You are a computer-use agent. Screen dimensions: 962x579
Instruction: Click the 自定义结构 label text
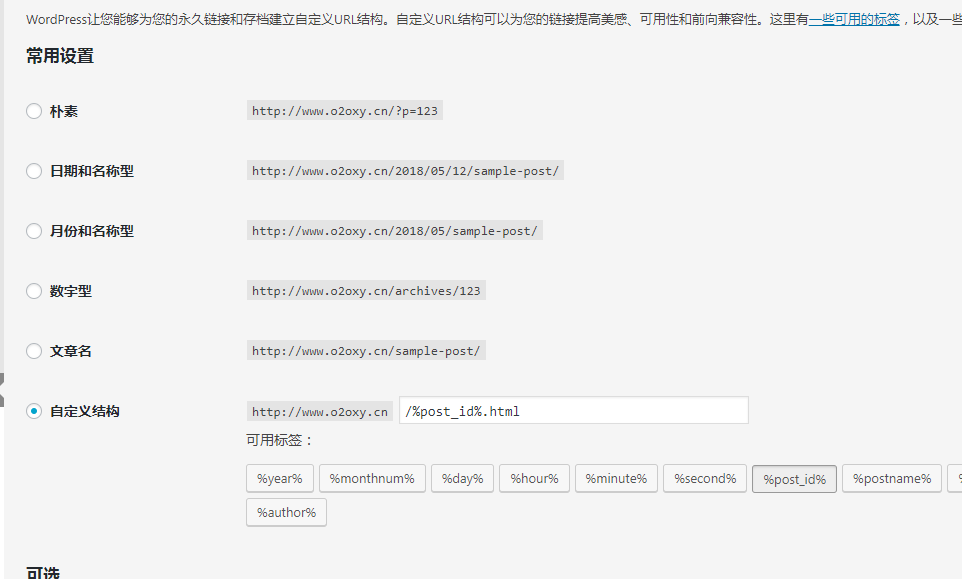point(85,411)
